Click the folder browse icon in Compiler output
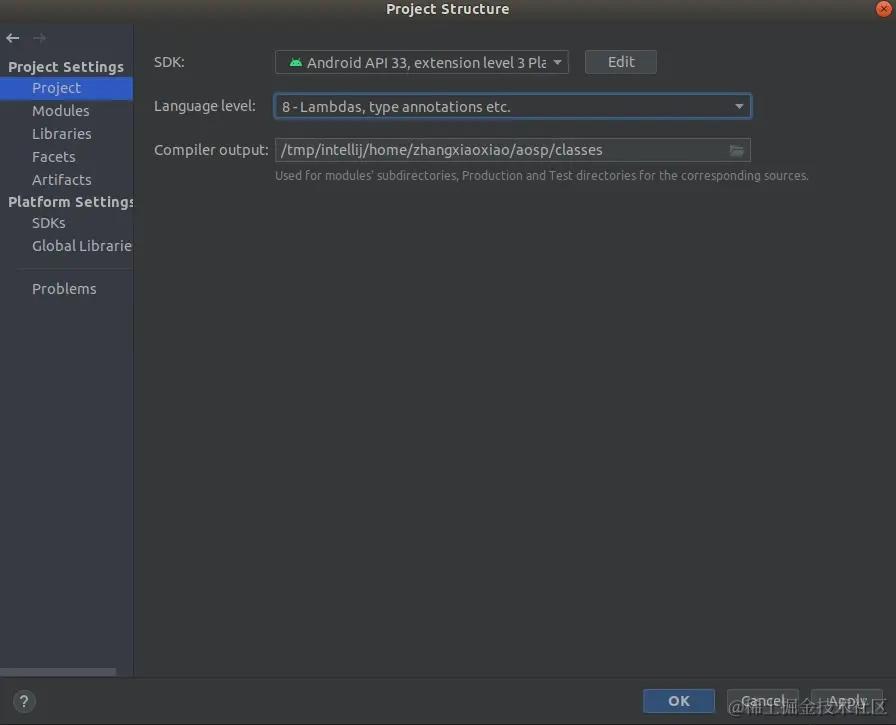 737,150
